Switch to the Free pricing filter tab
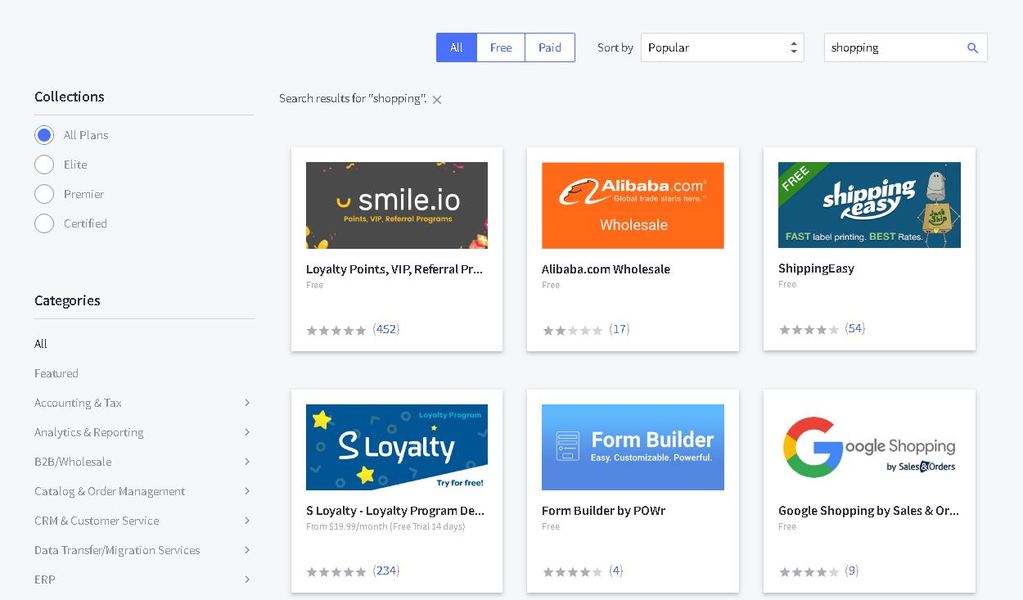Image resolution: width=1023 pixels, height=600 pixels. [x=501, y=48]
